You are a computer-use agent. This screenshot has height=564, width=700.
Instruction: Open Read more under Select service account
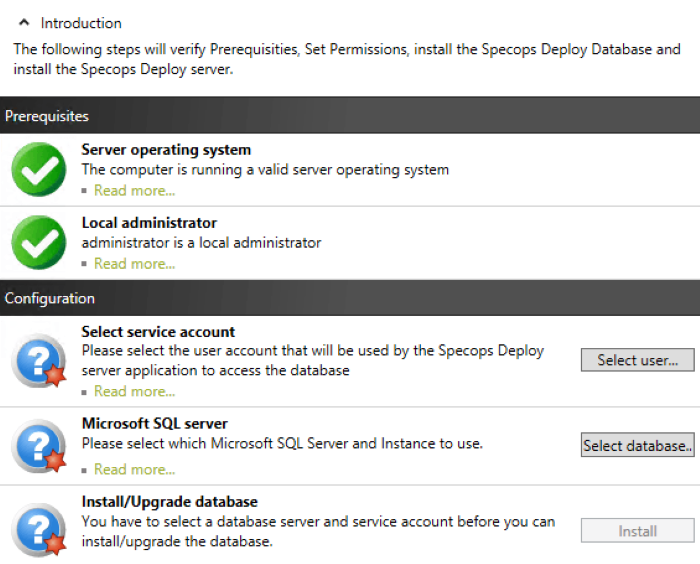pyautogui.click(x=134, y=392)
